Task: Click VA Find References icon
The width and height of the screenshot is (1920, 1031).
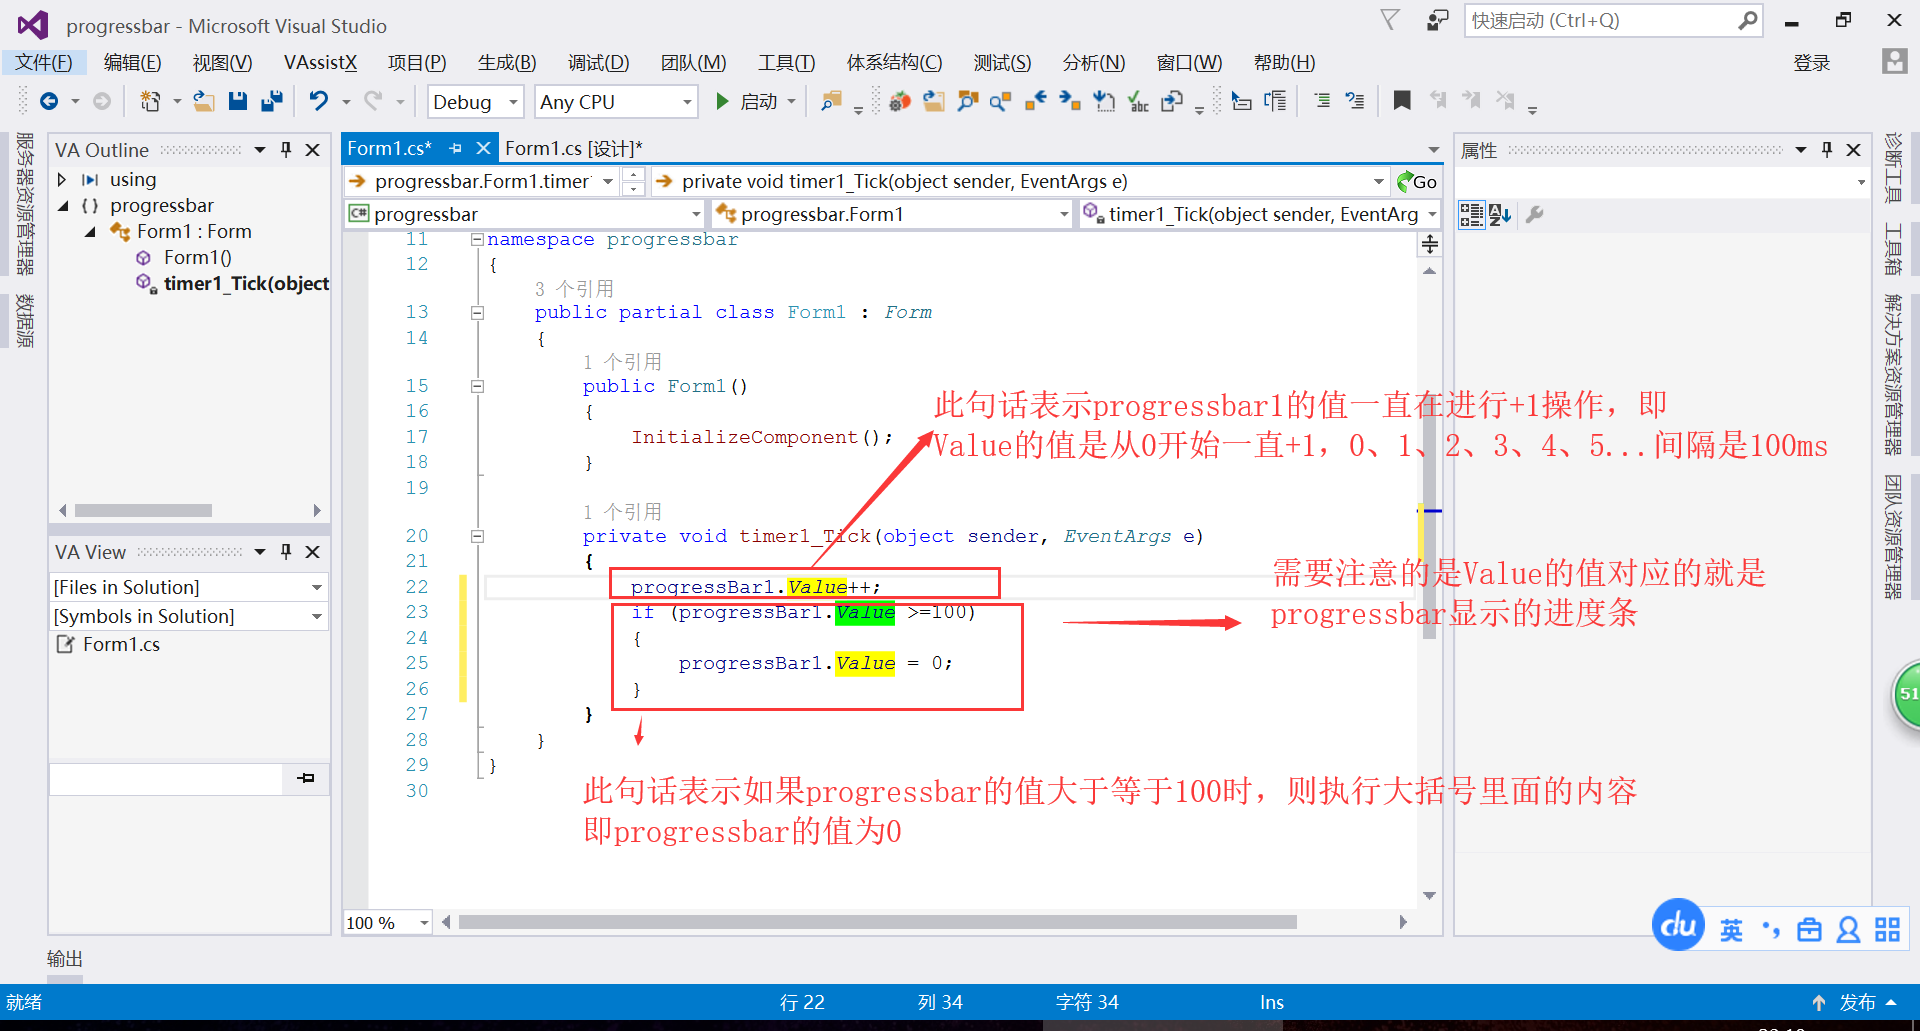Action: 1000,101
